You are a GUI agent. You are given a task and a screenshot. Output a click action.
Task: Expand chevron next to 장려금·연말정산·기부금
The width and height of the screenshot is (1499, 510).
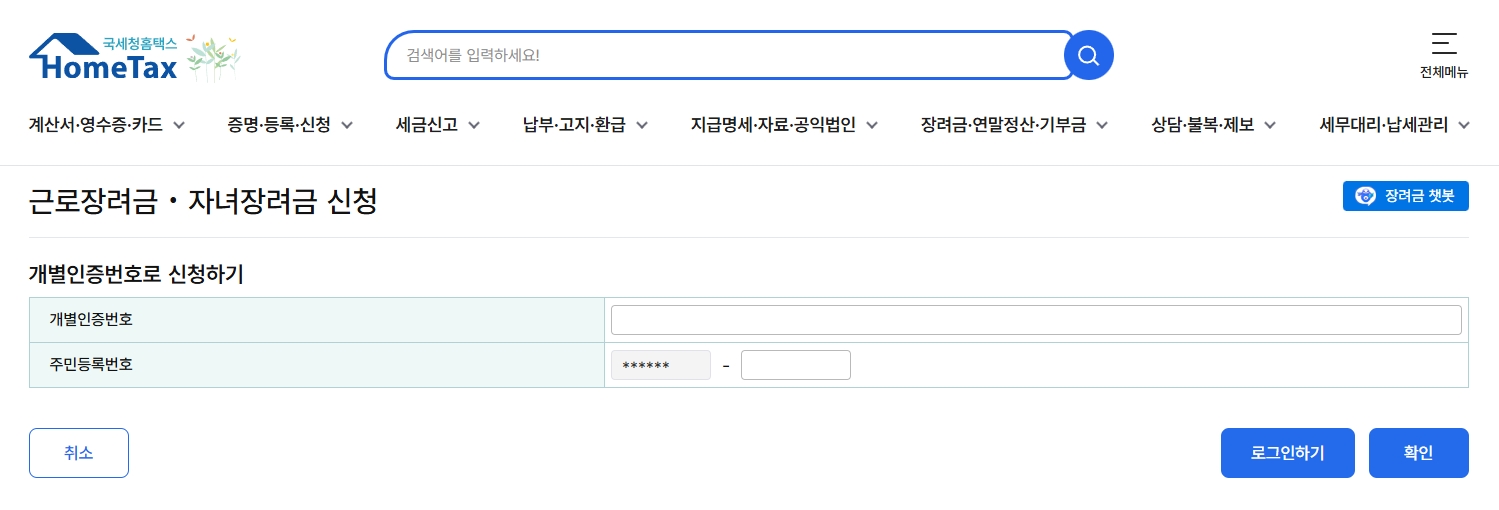click(1102, 126)
